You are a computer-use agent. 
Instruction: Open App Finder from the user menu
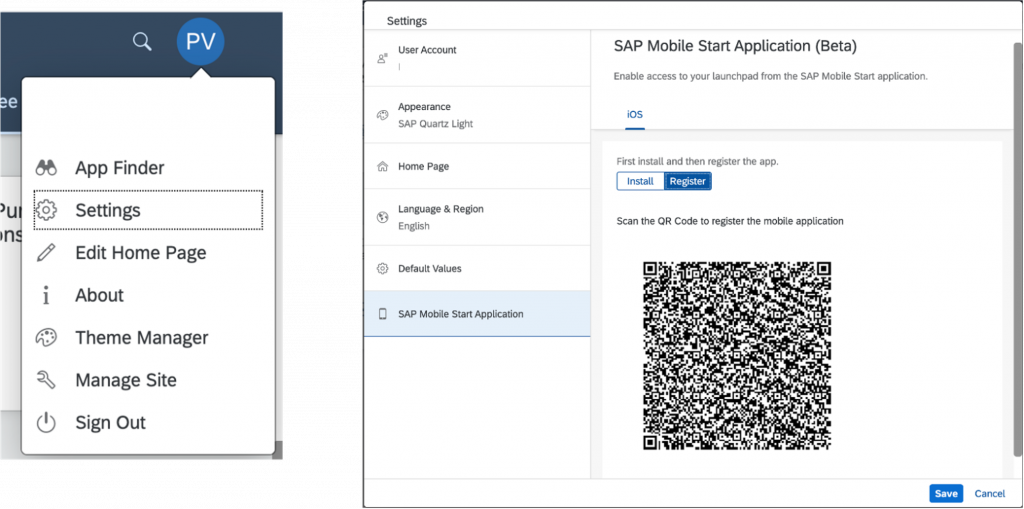point(148,168)
